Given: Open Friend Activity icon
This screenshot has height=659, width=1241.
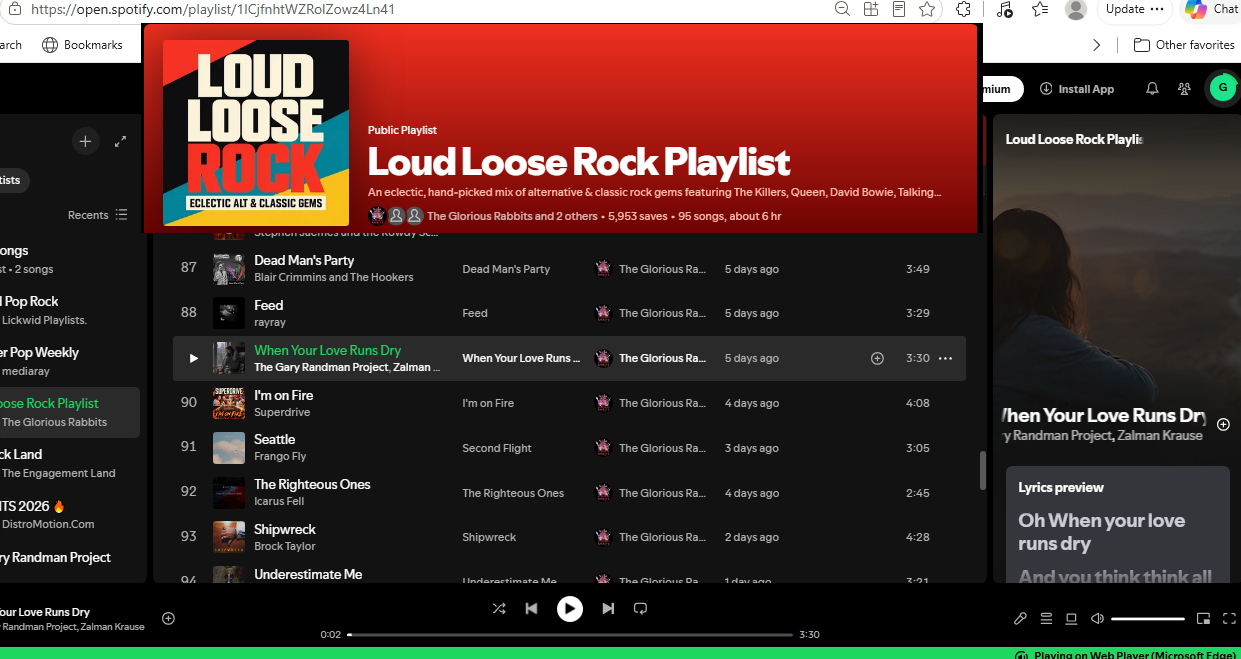Looking at the screenshot, I should pos(1185,89).
